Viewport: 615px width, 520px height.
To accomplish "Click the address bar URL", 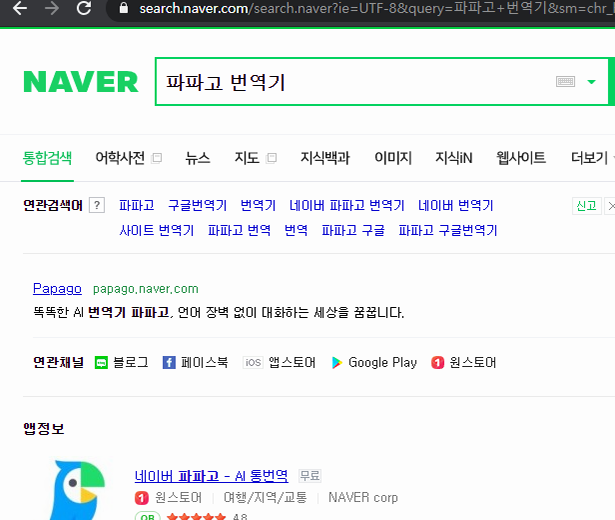I will [x=376, y=8].
